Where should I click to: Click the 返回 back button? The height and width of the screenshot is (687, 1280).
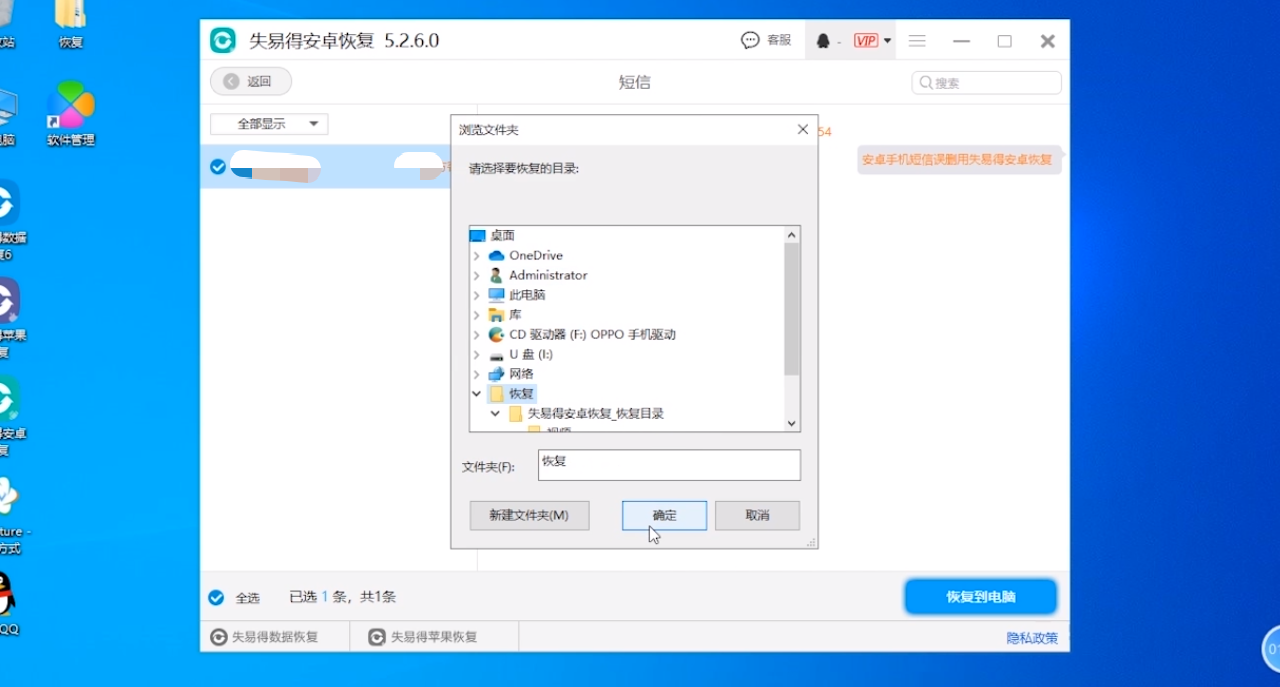[x=251, y=82]
